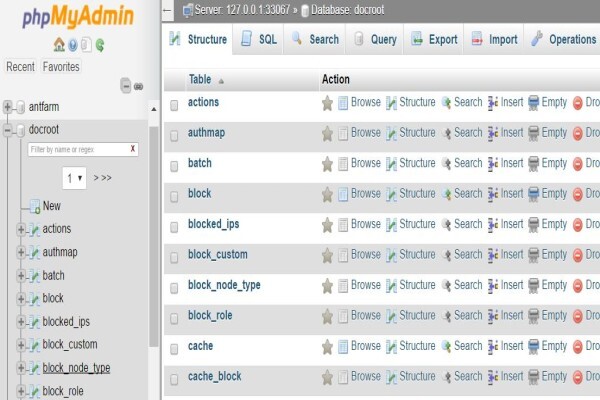The image size is (600, 400).
Task: Check the block_custom table checkbox
Action: [174, 258]
